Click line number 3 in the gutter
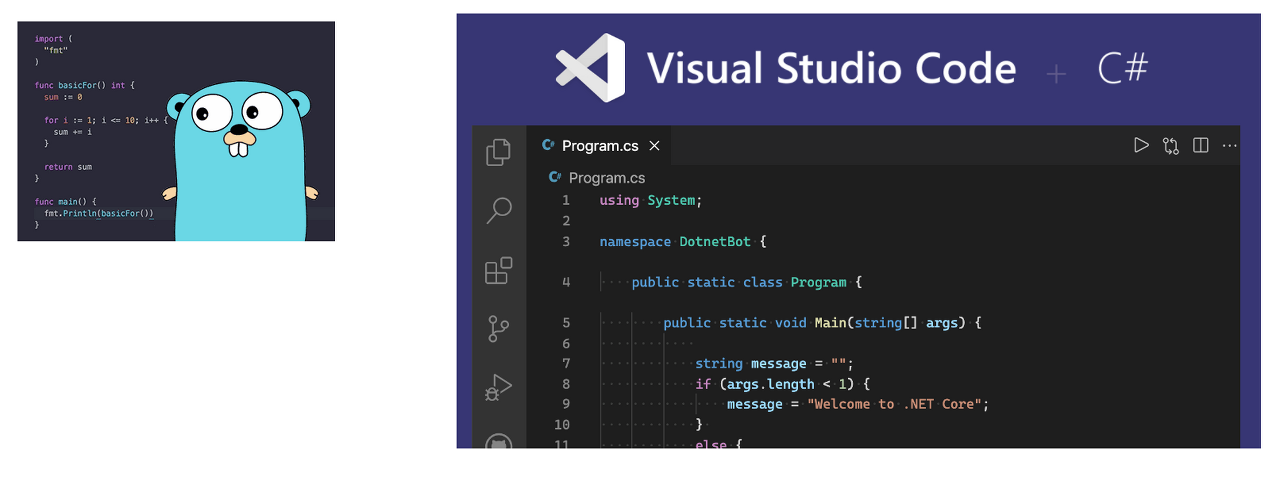 [x=566, y=241]
